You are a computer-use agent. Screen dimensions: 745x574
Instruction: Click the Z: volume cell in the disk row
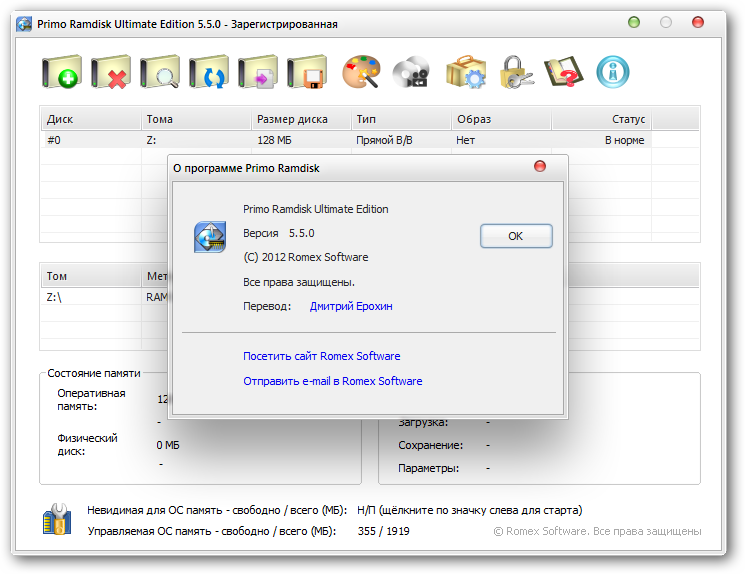151,140
